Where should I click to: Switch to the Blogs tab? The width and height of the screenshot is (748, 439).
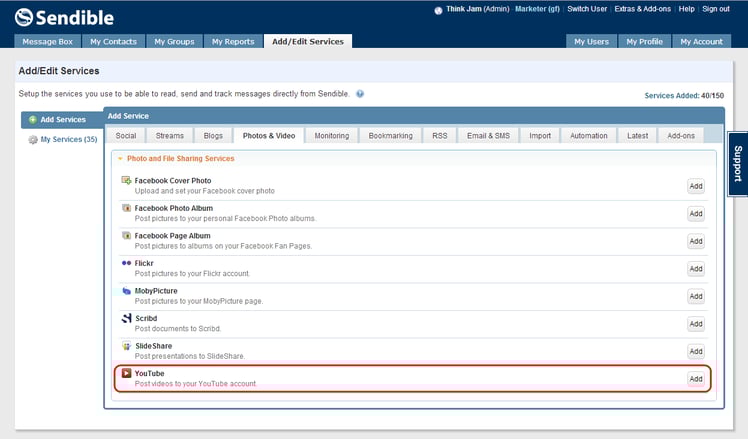click(x=213, y=136)
